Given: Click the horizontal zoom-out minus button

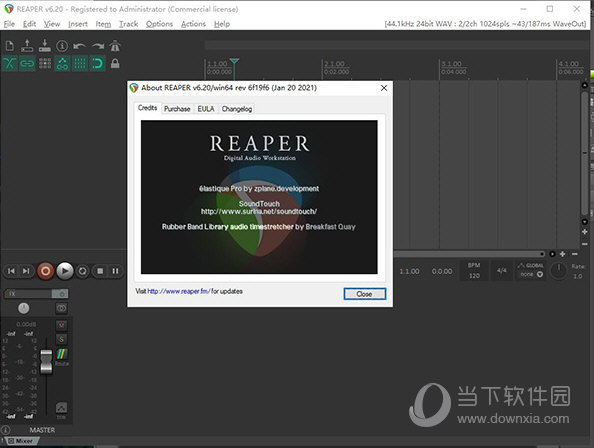Looking at the screenshot, I should (x=575, y=254).
